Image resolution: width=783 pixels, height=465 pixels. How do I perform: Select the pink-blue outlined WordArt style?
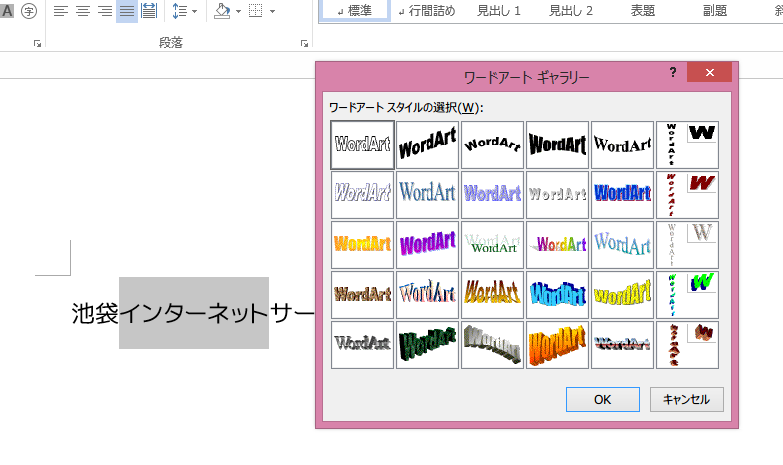pos(427,295)
